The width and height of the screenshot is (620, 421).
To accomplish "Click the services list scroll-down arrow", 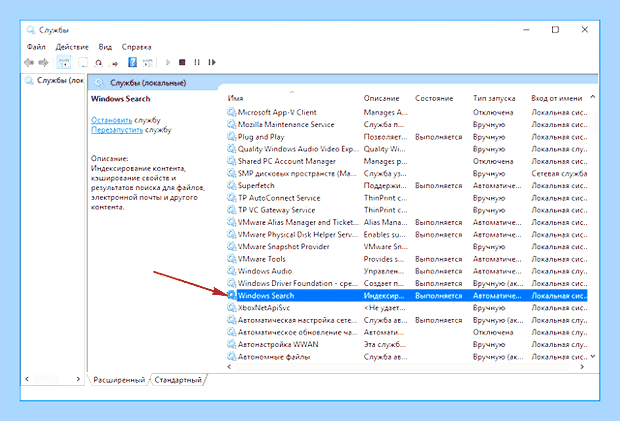I will click(x=592, y=357).
